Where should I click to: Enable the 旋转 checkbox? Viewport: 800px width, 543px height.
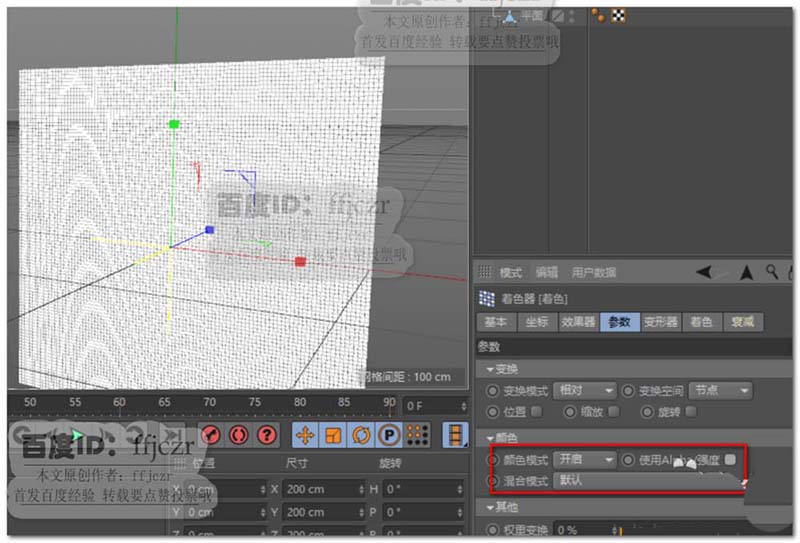691,411
